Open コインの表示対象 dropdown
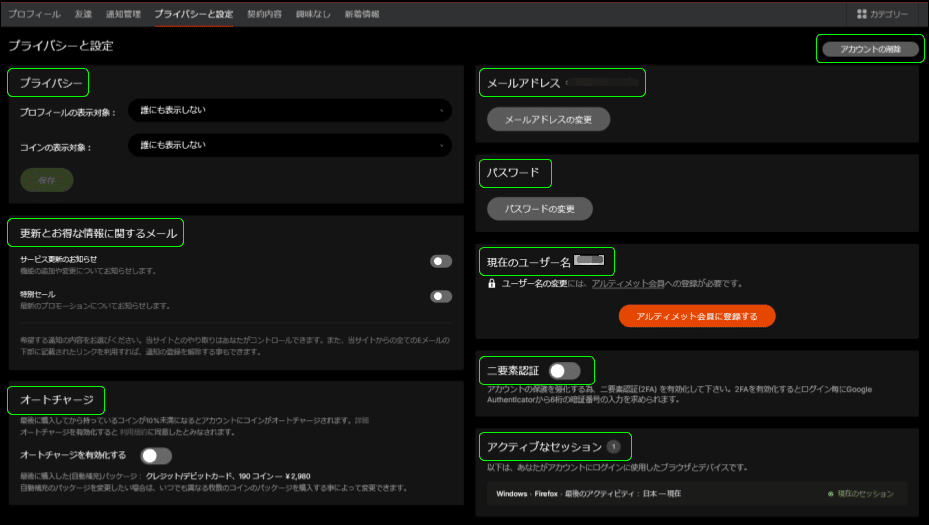Image resolution: width=929 pixels, height=525 pixels. coord(290,145)
